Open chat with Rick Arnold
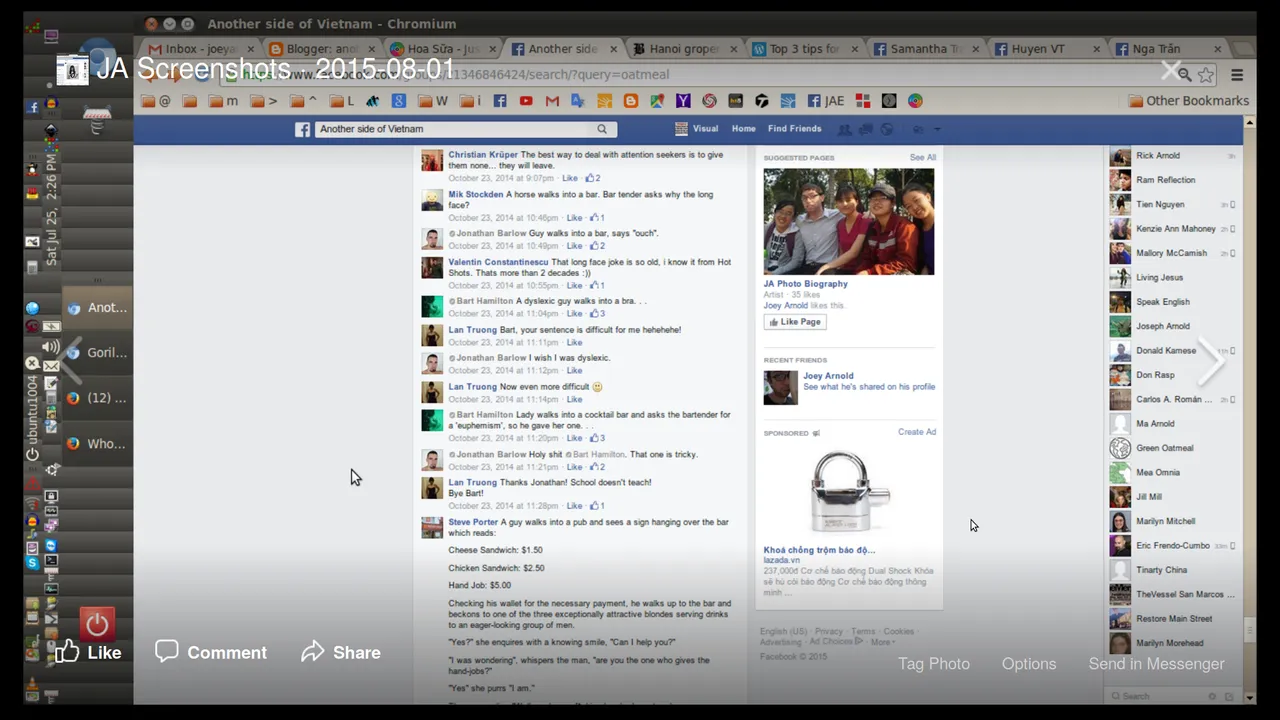The width and height of the screenshot is (1280, 720). (1173, 156)
